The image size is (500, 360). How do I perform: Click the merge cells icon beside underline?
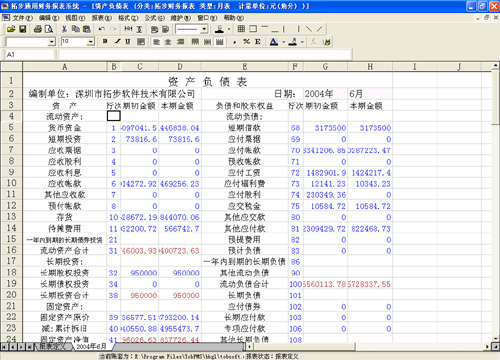click(x=141, y=42)
